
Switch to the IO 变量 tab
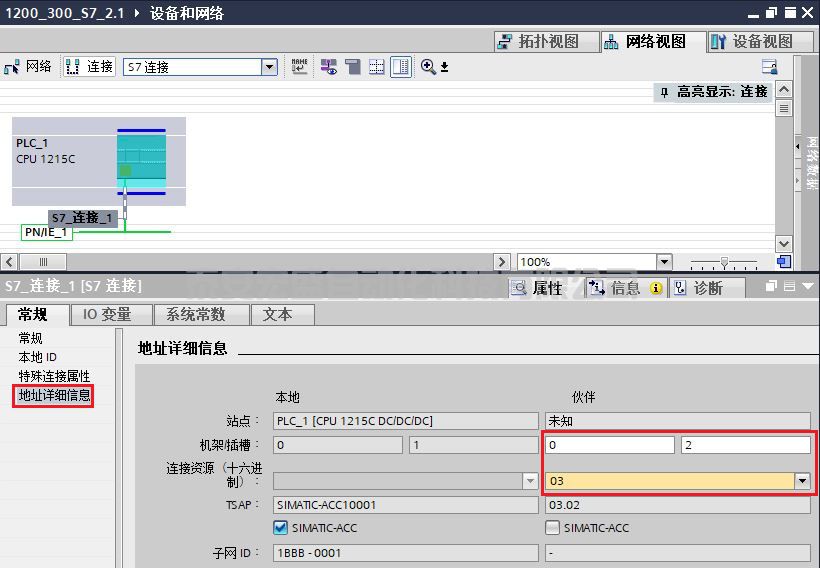point(107,314)
